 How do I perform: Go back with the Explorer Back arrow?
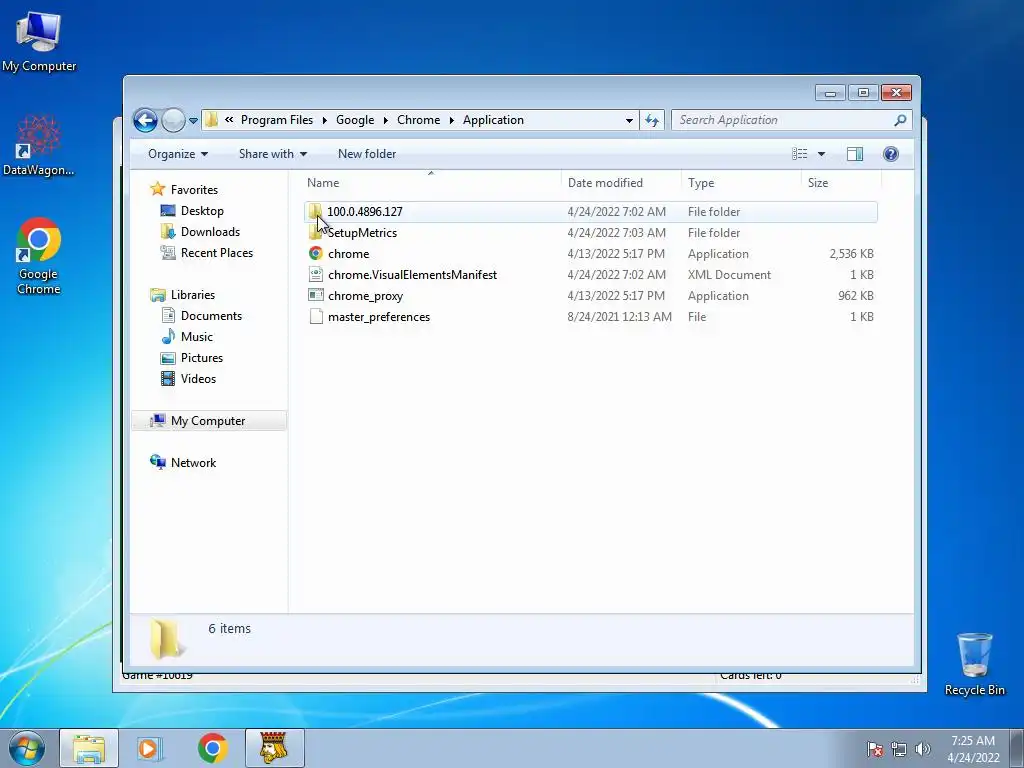click(x=145, y=121)
